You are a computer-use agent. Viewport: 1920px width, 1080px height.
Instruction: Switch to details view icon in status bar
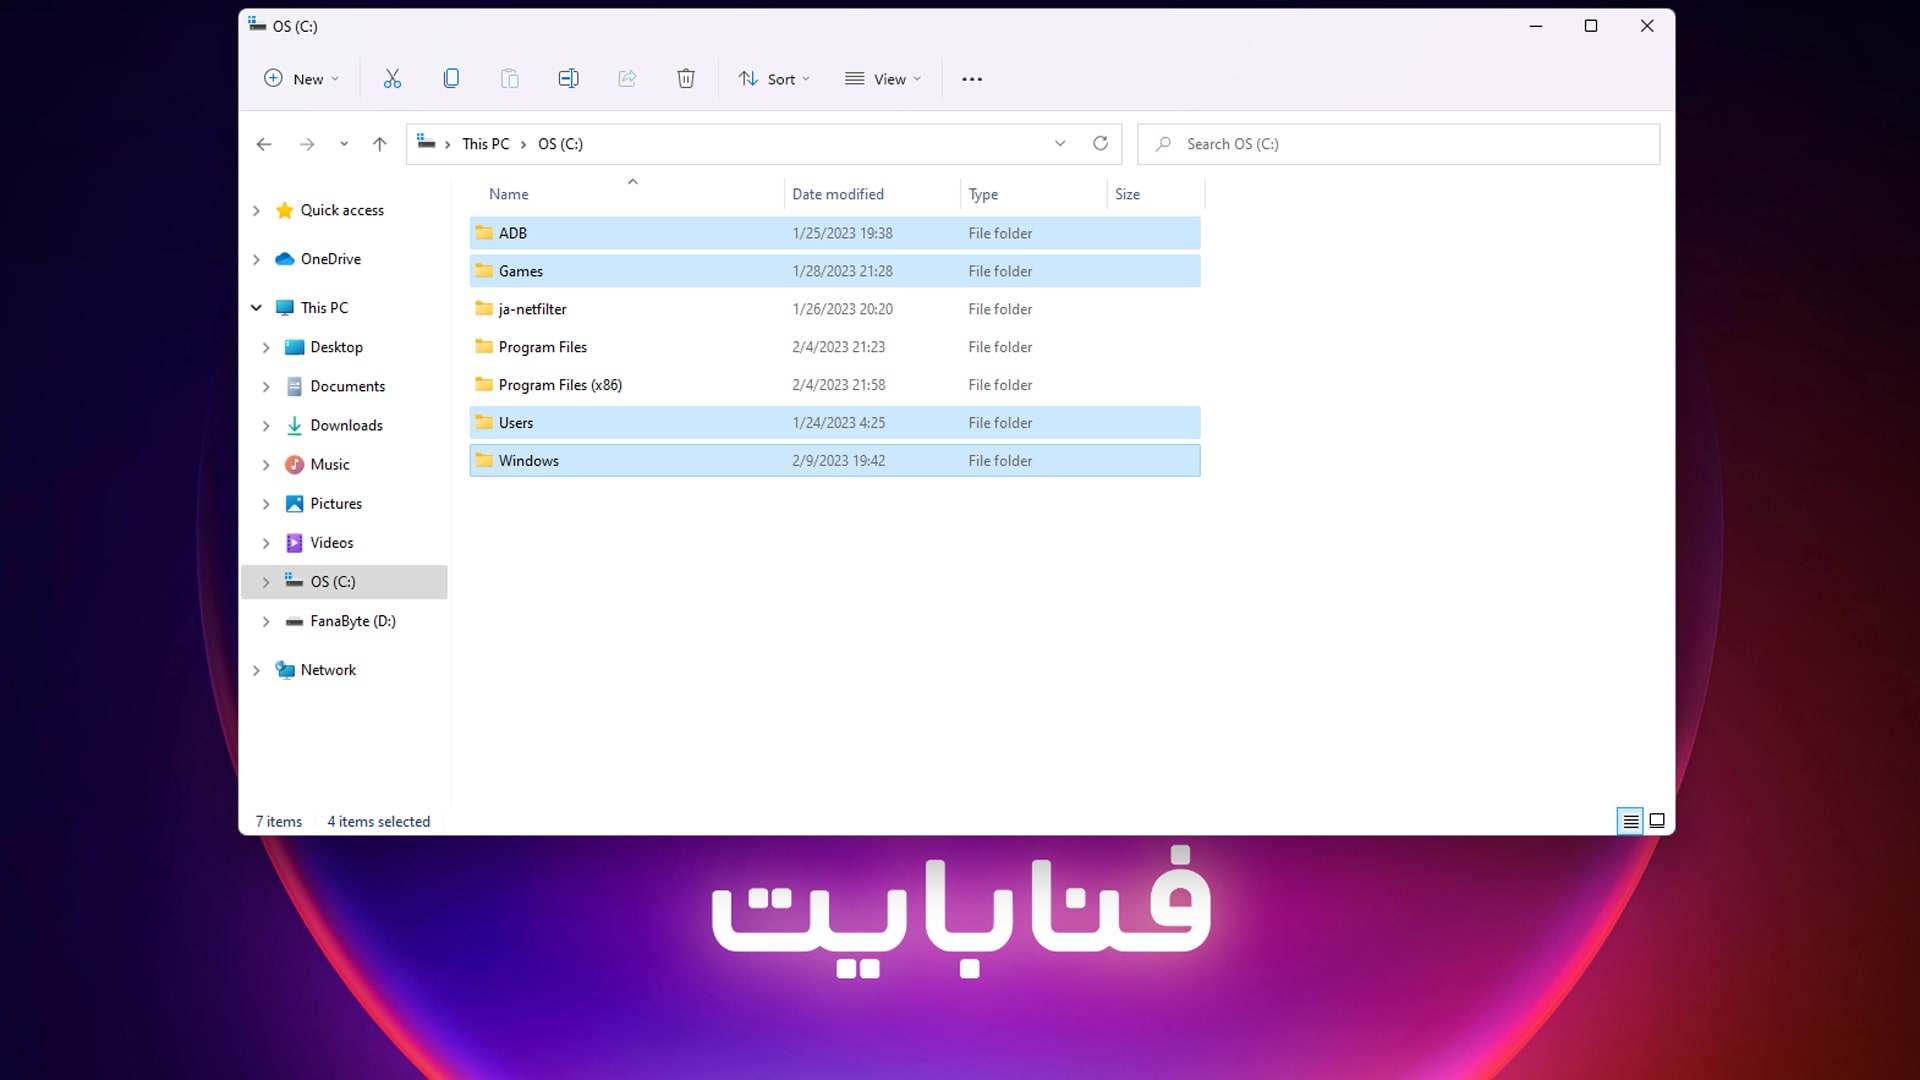pyautogui.click(x=1630, y=821)
